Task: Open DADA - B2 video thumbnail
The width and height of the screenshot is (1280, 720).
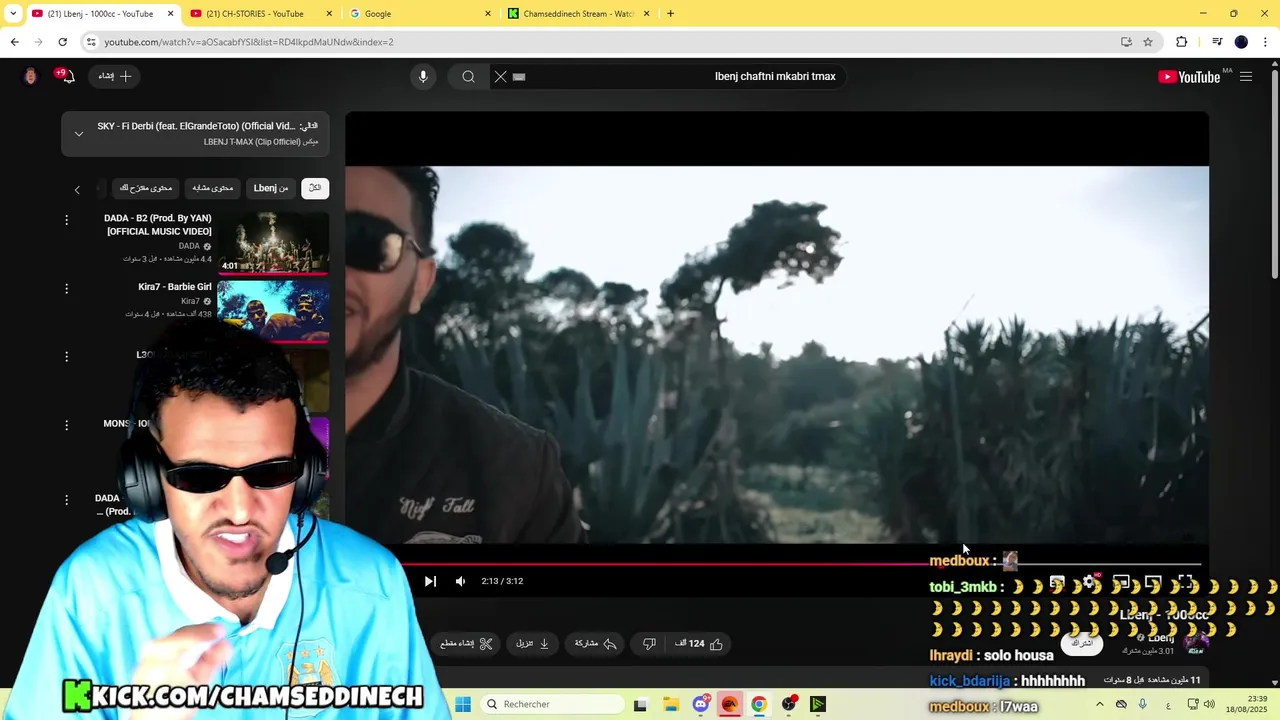Action: 273,242
